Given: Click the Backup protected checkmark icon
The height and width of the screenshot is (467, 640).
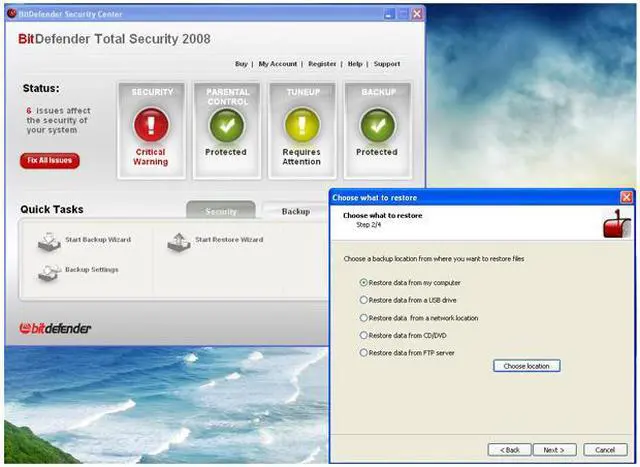Looking at the screenshot, I should pos(377,125).
